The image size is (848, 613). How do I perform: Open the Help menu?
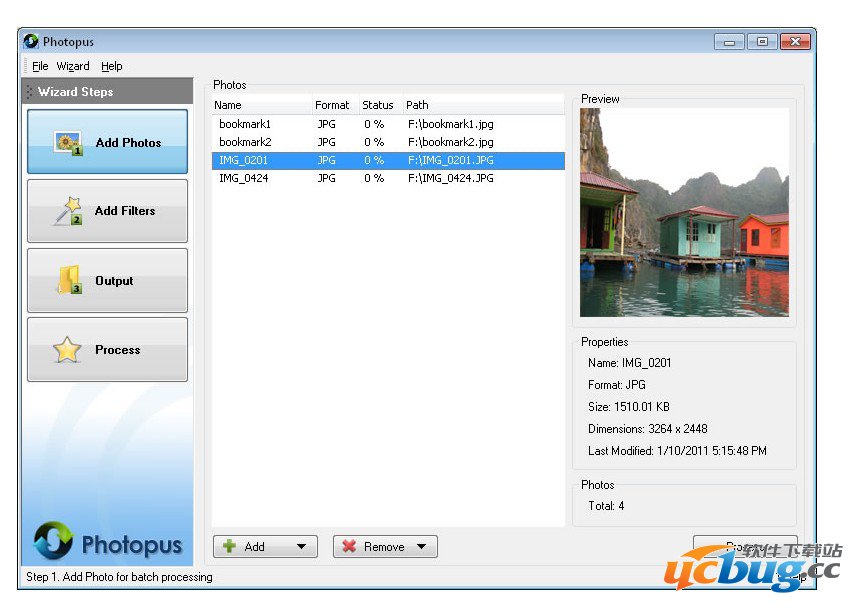pyautogui.click(x=112, y=66)
